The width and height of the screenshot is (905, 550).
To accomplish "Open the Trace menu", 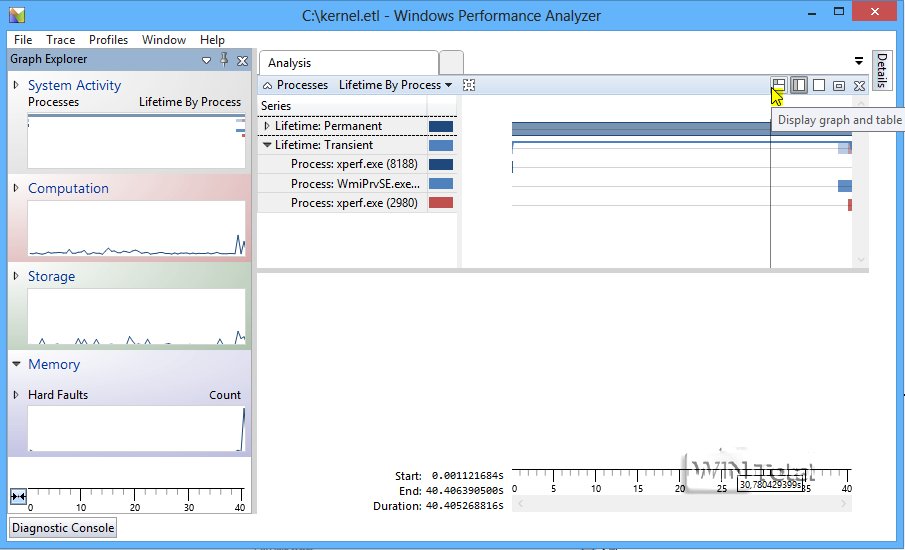I will (60, 40).
